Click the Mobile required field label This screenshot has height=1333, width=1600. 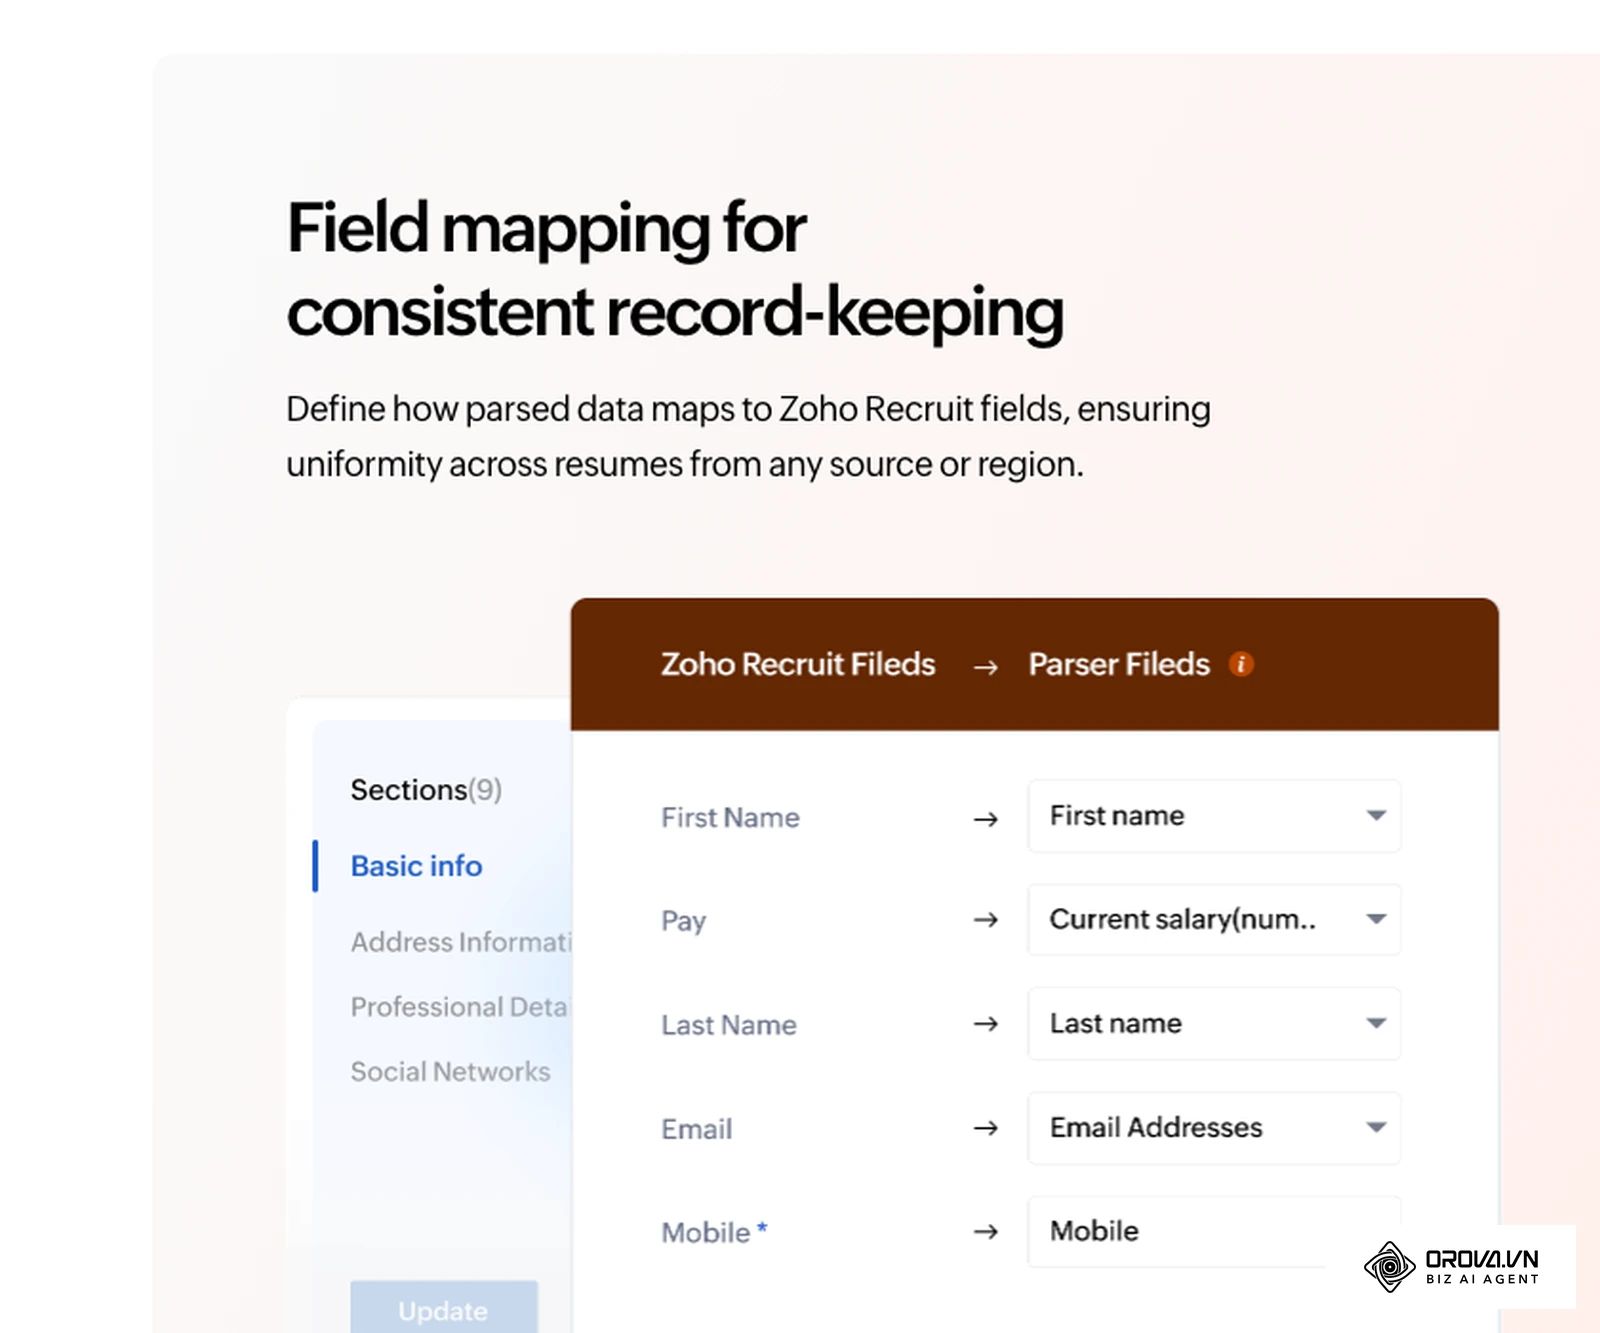[714, 1232]
